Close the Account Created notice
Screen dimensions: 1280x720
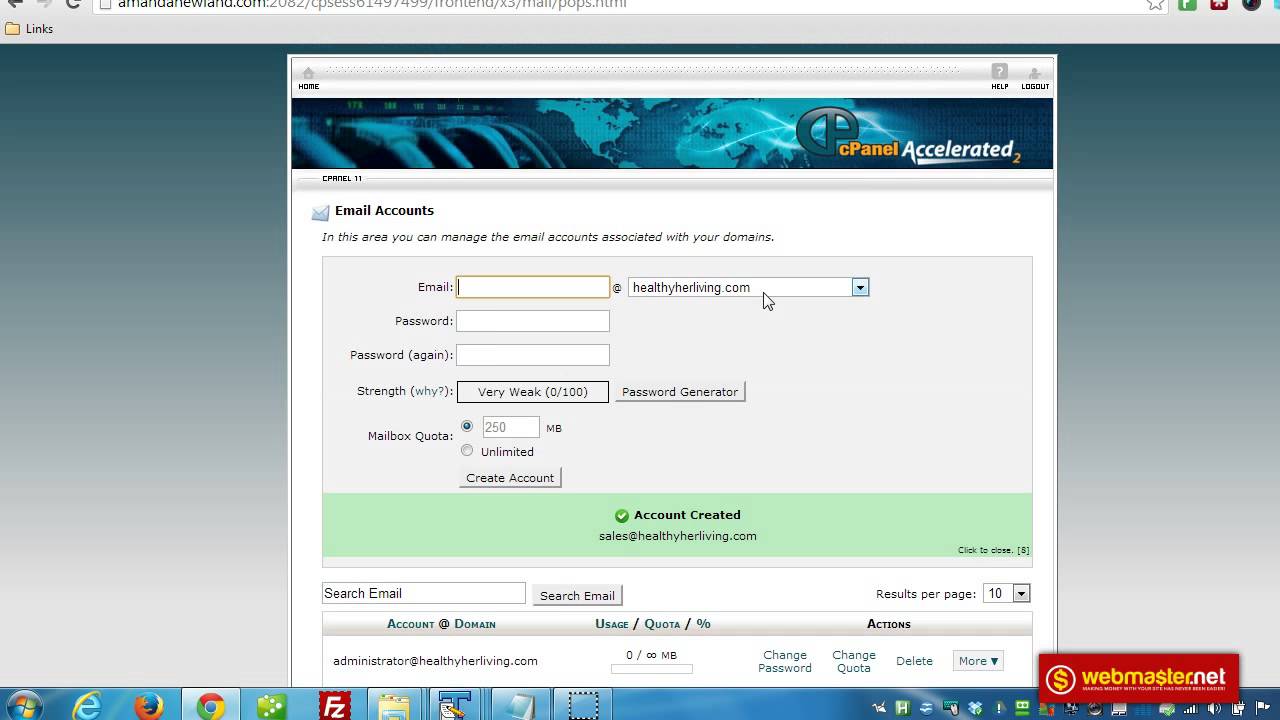pyautogui.click(x=993, y=550)
